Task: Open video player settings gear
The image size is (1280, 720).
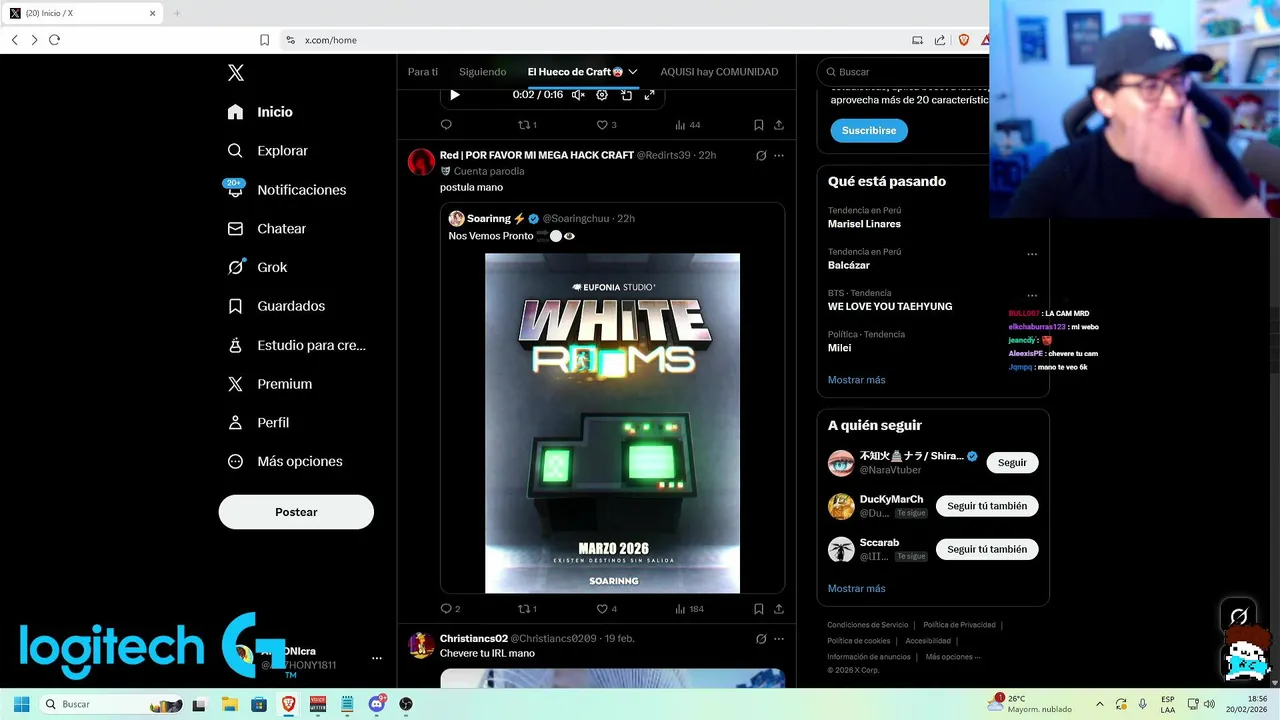Action: pyautogui.click(x=602, y=95)
